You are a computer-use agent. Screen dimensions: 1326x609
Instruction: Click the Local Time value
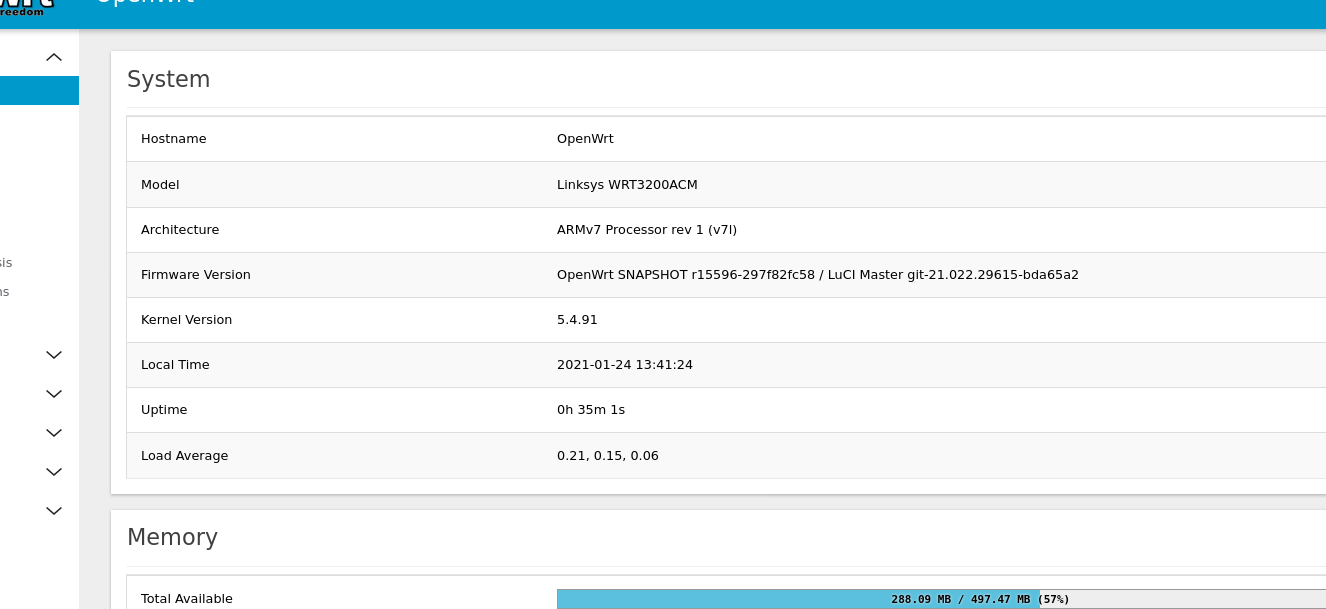(625, 364)
